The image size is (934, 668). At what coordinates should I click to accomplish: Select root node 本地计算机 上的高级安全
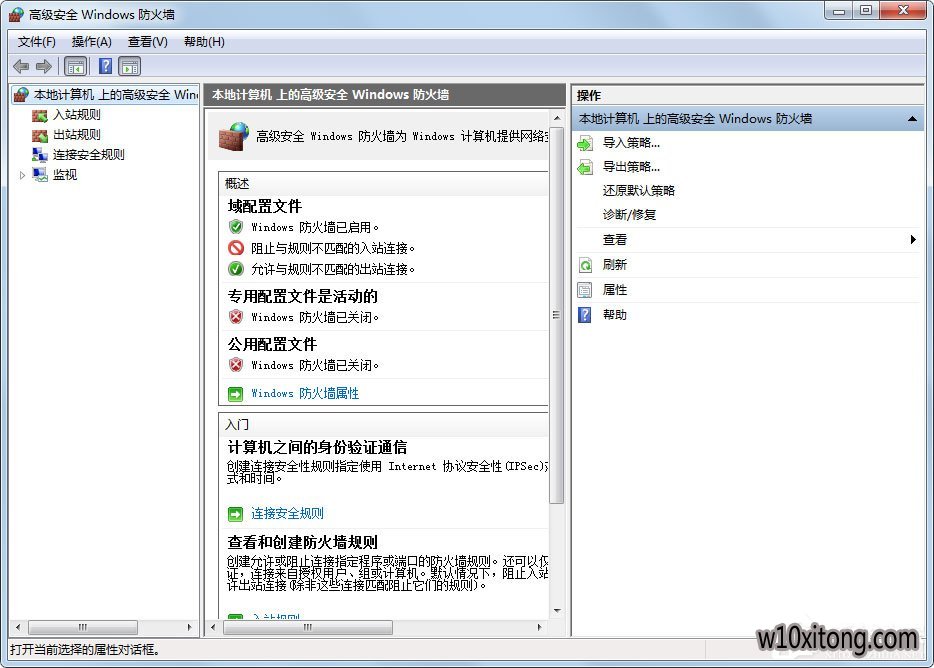(116, 95)
